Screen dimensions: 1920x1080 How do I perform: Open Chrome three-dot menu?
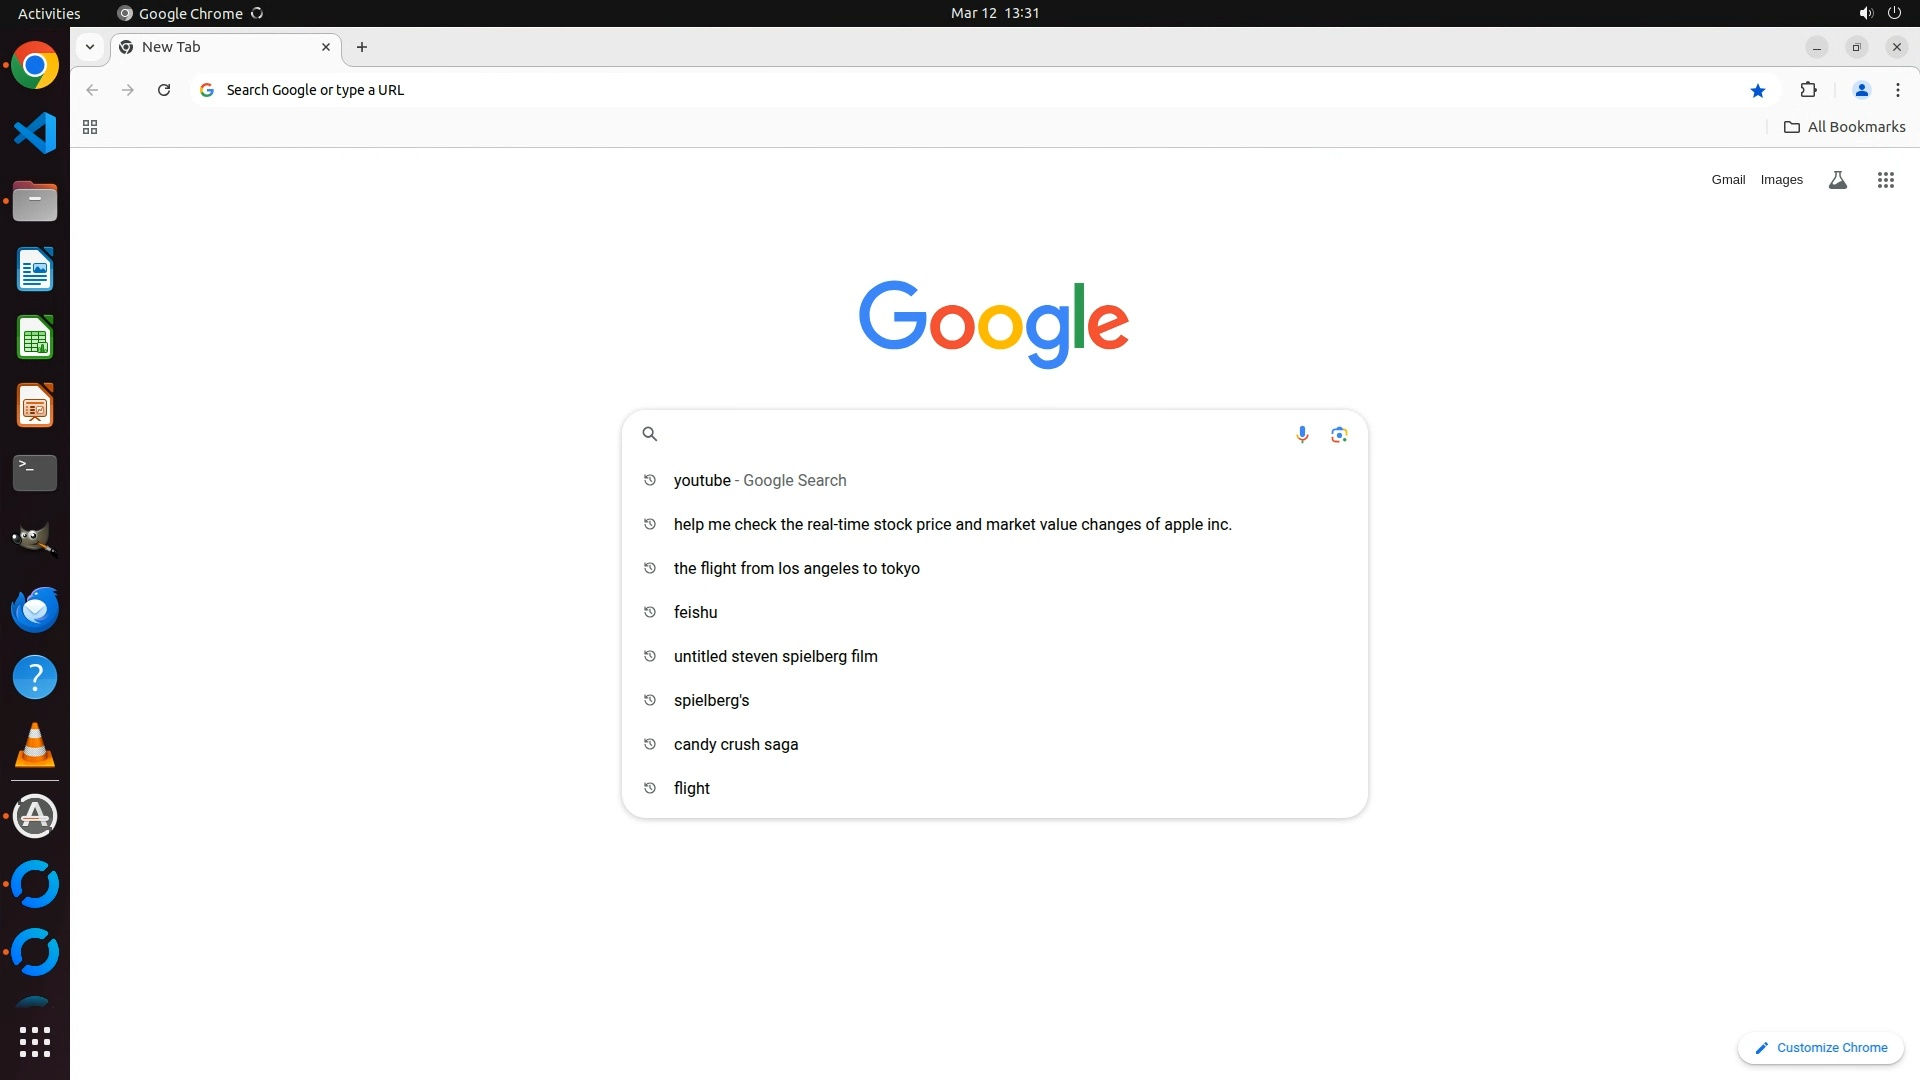(1898, 90)
